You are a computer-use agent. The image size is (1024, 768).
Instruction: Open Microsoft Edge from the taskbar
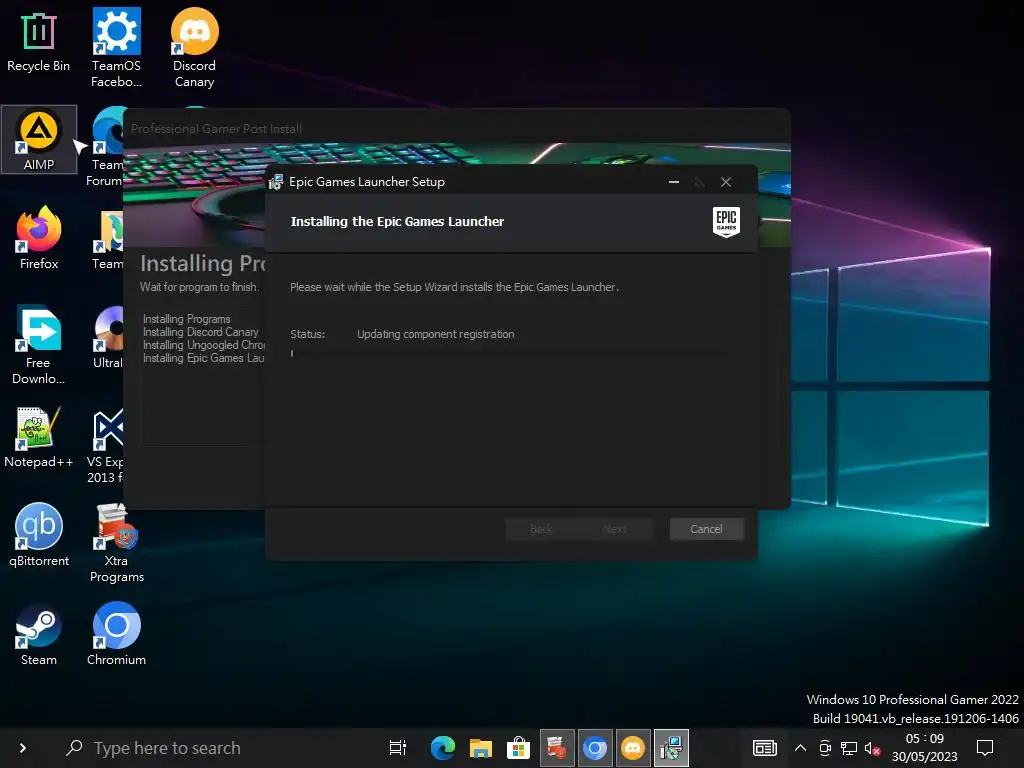(443, 748)
